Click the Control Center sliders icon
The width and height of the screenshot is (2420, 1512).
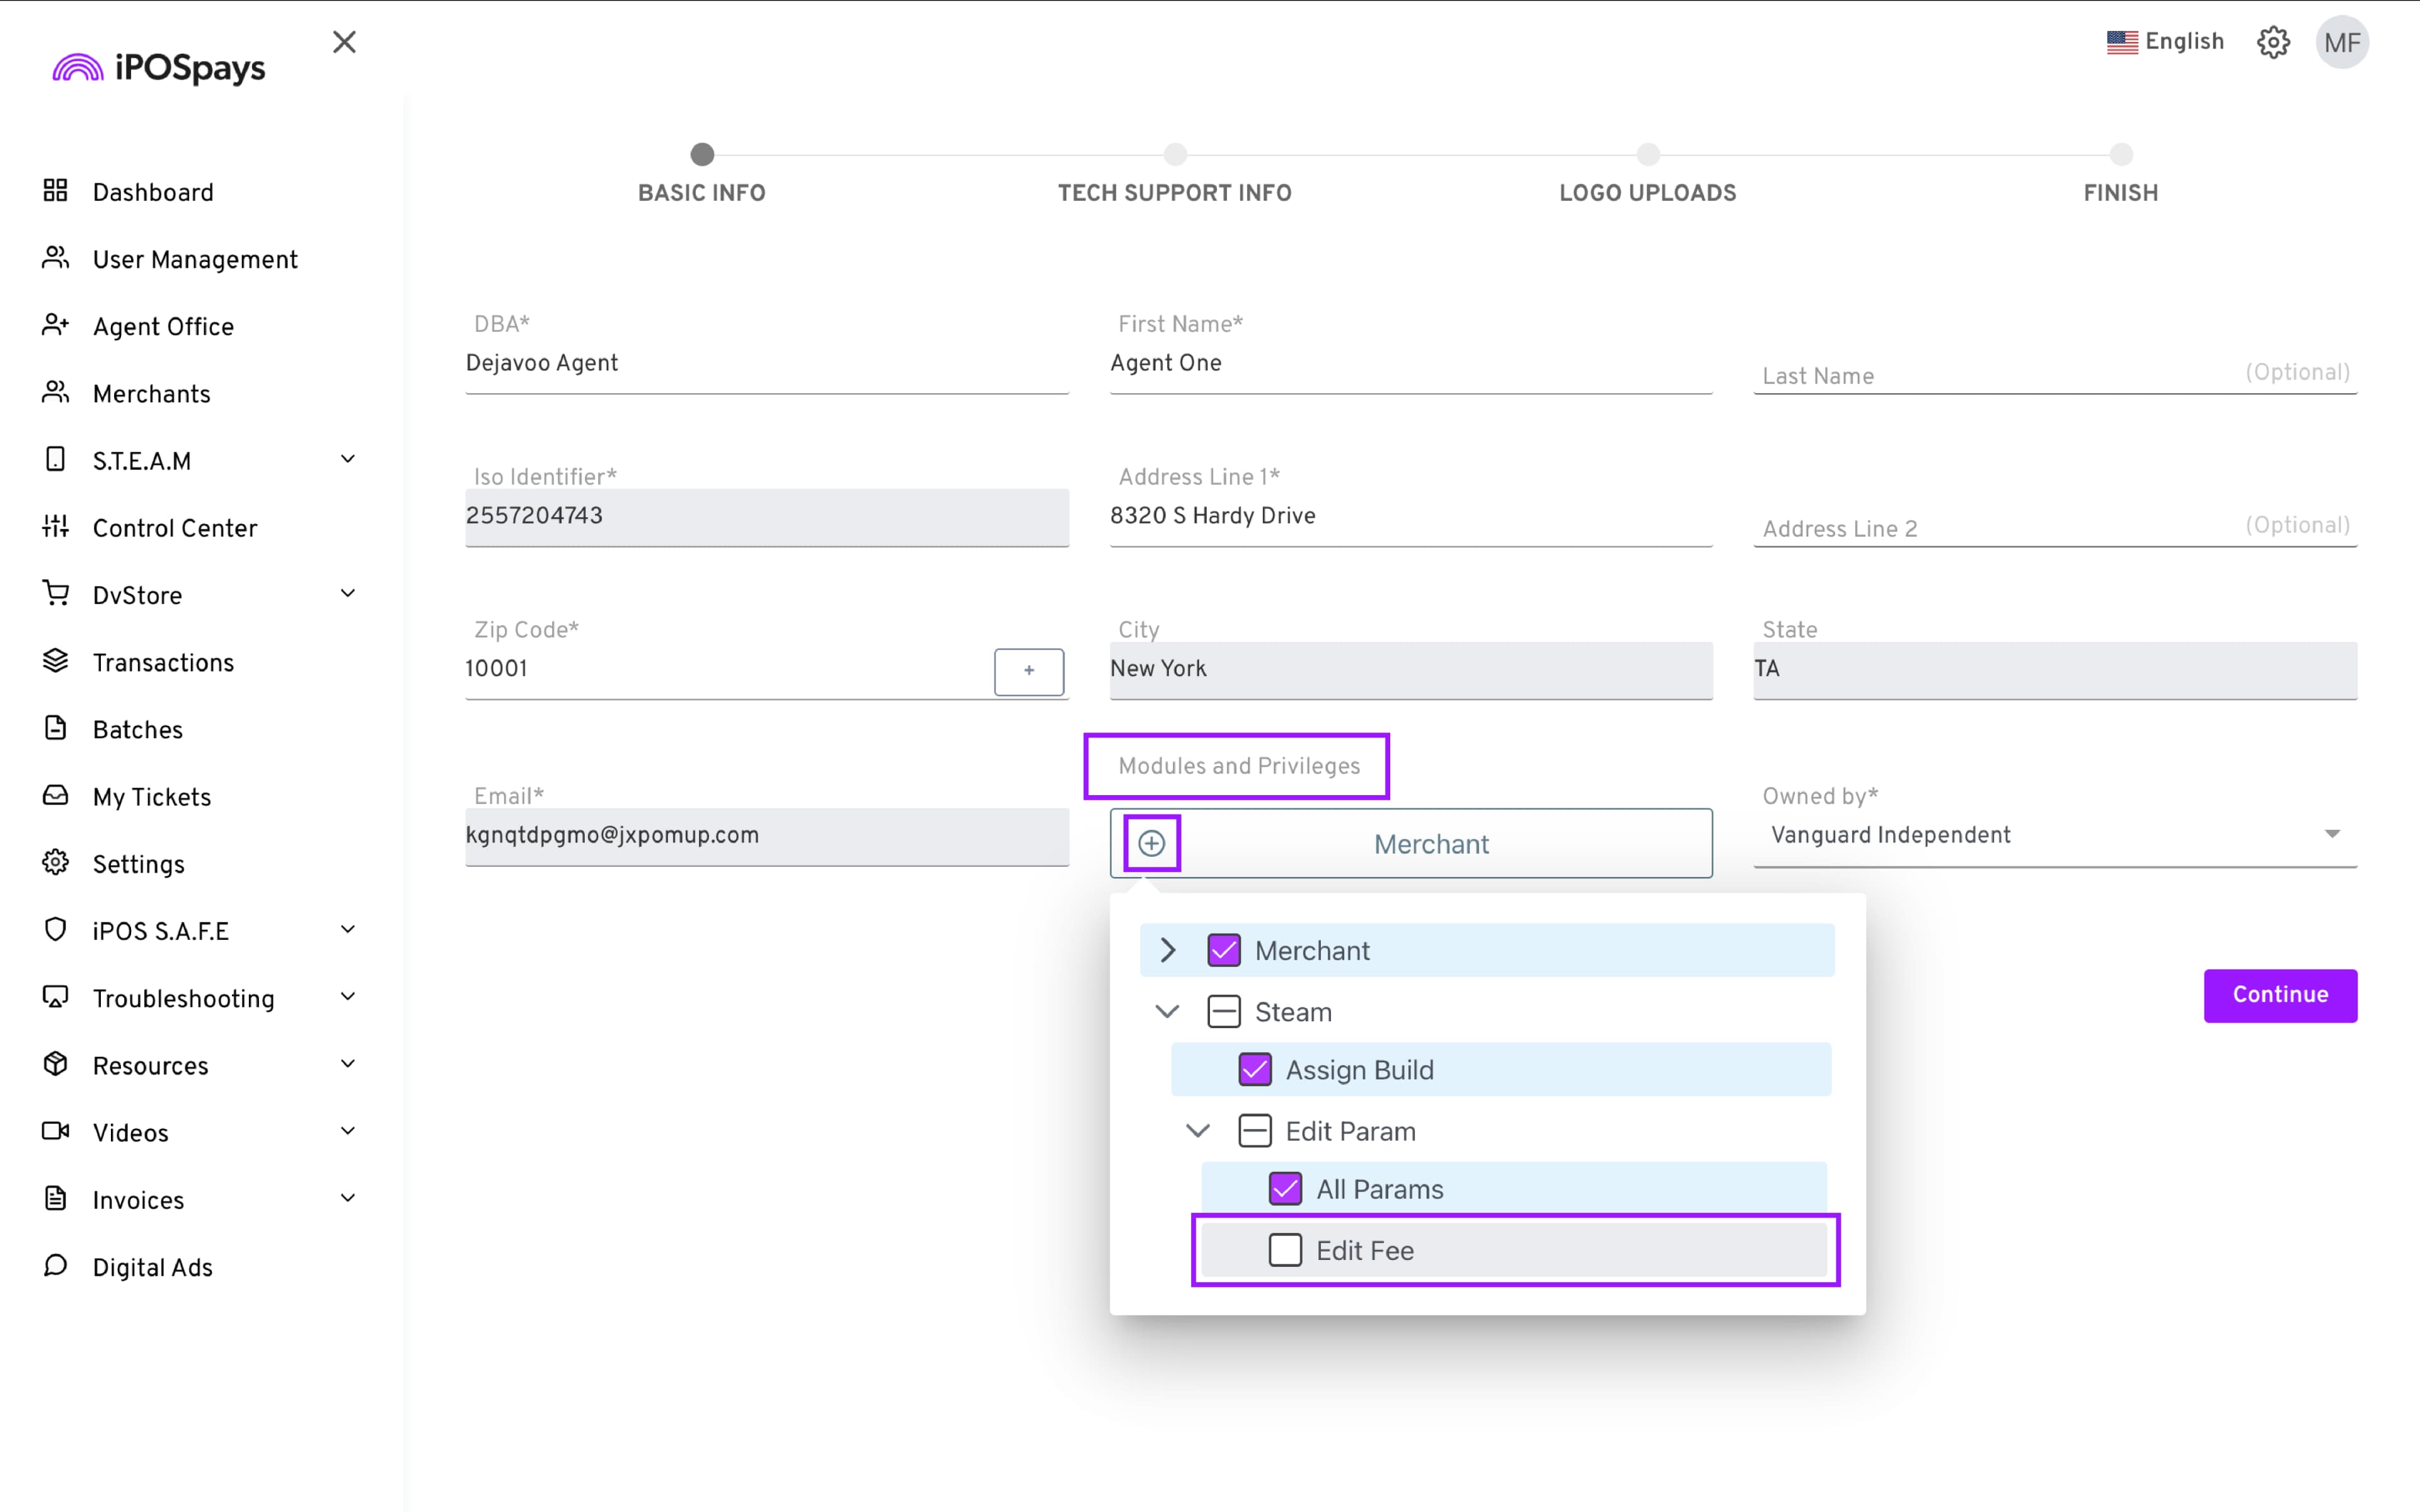coord(56,526)
